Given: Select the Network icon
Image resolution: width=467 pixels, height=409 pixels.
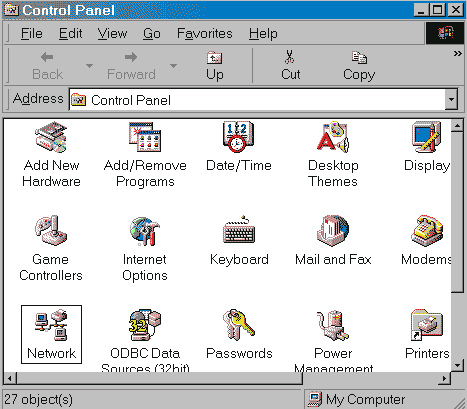Looking at the screenshot, I should (x=51, y=325).
